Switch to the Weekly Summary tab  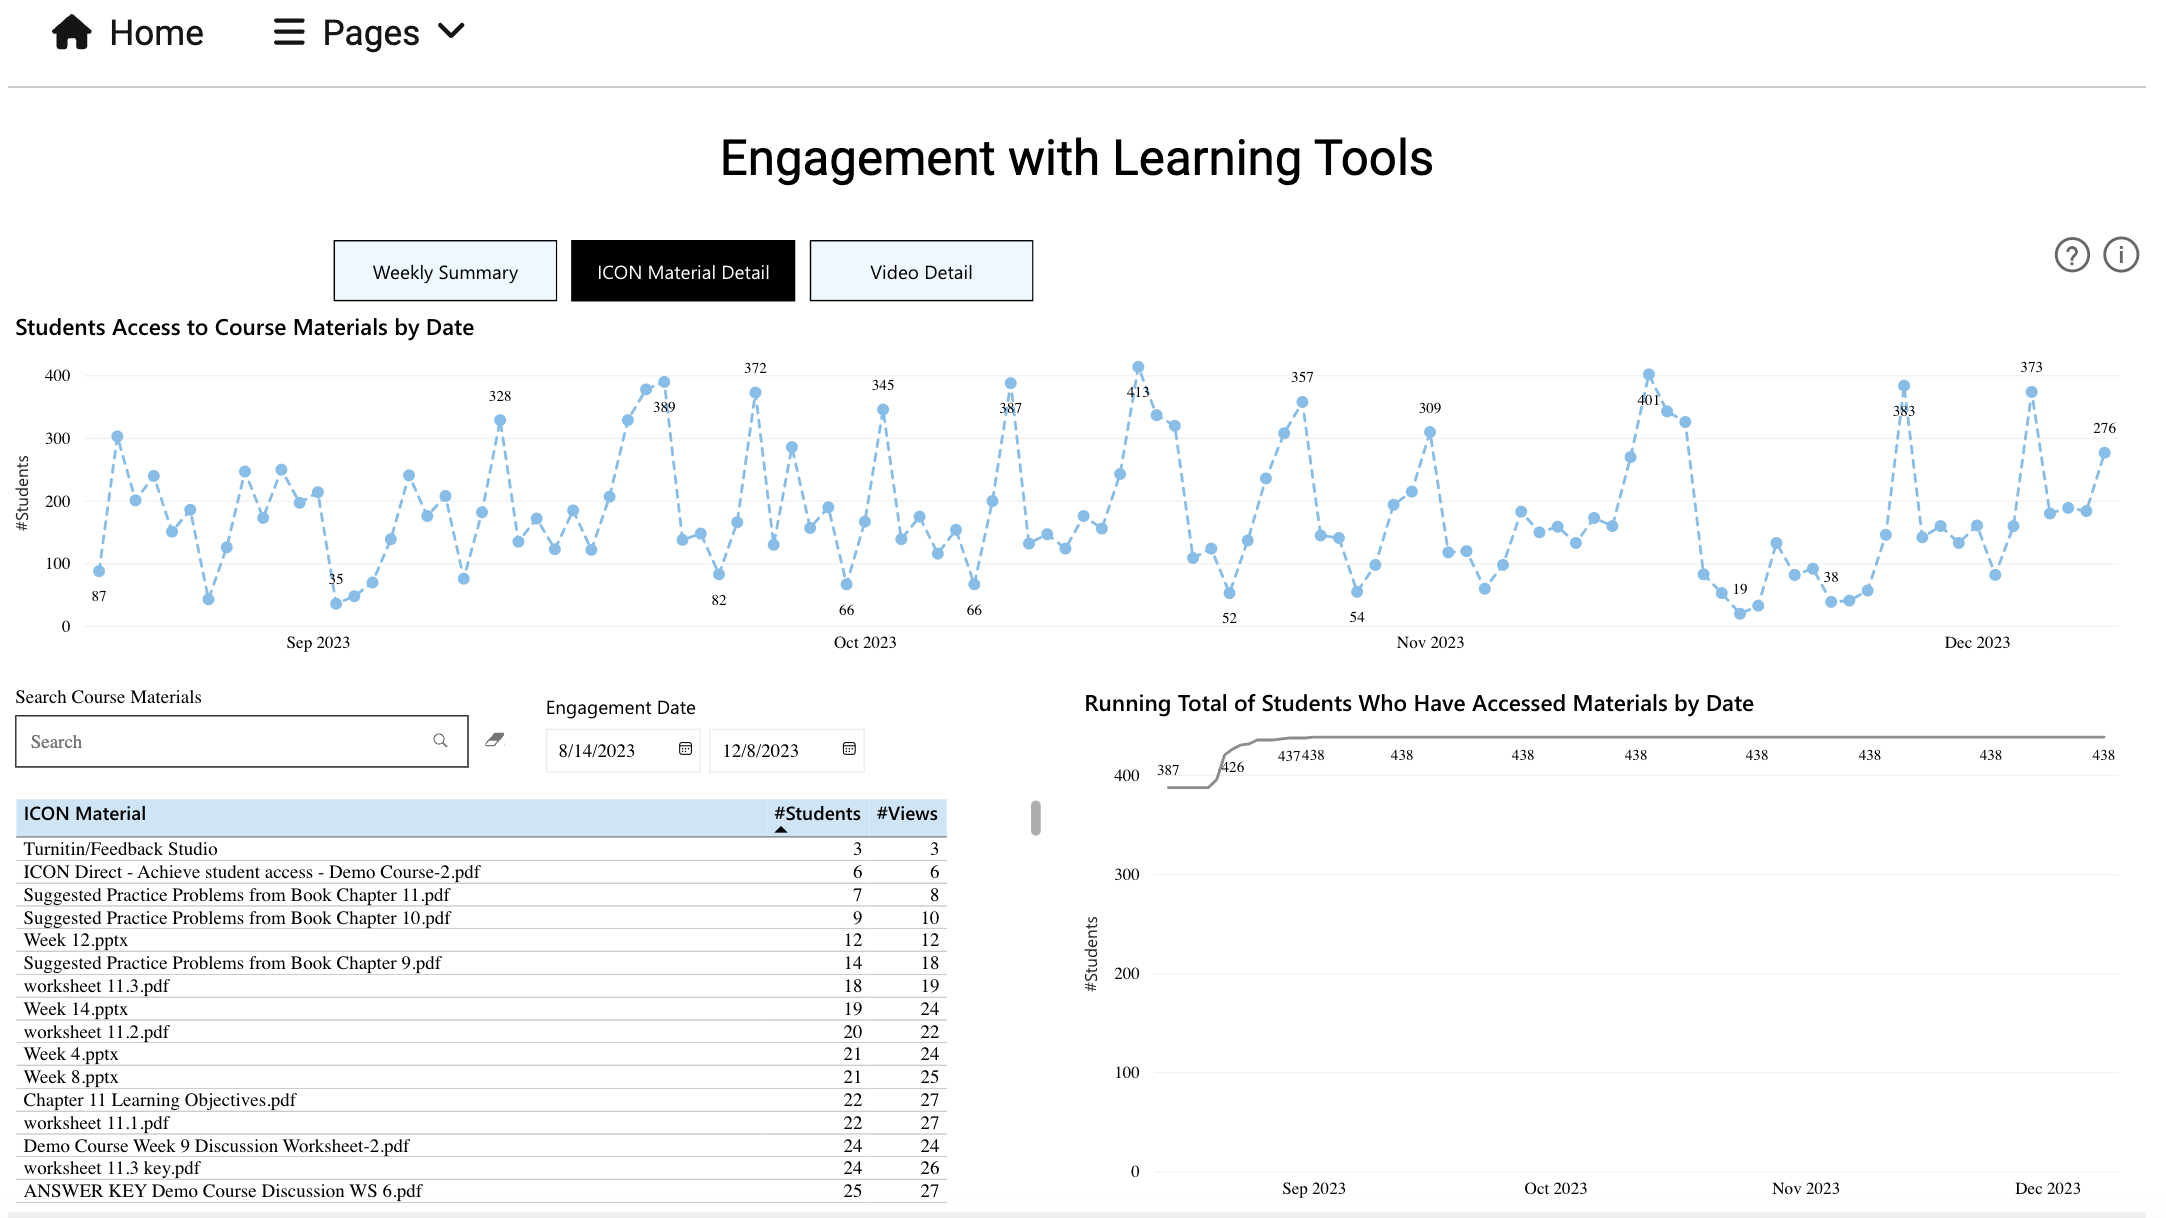444,270
